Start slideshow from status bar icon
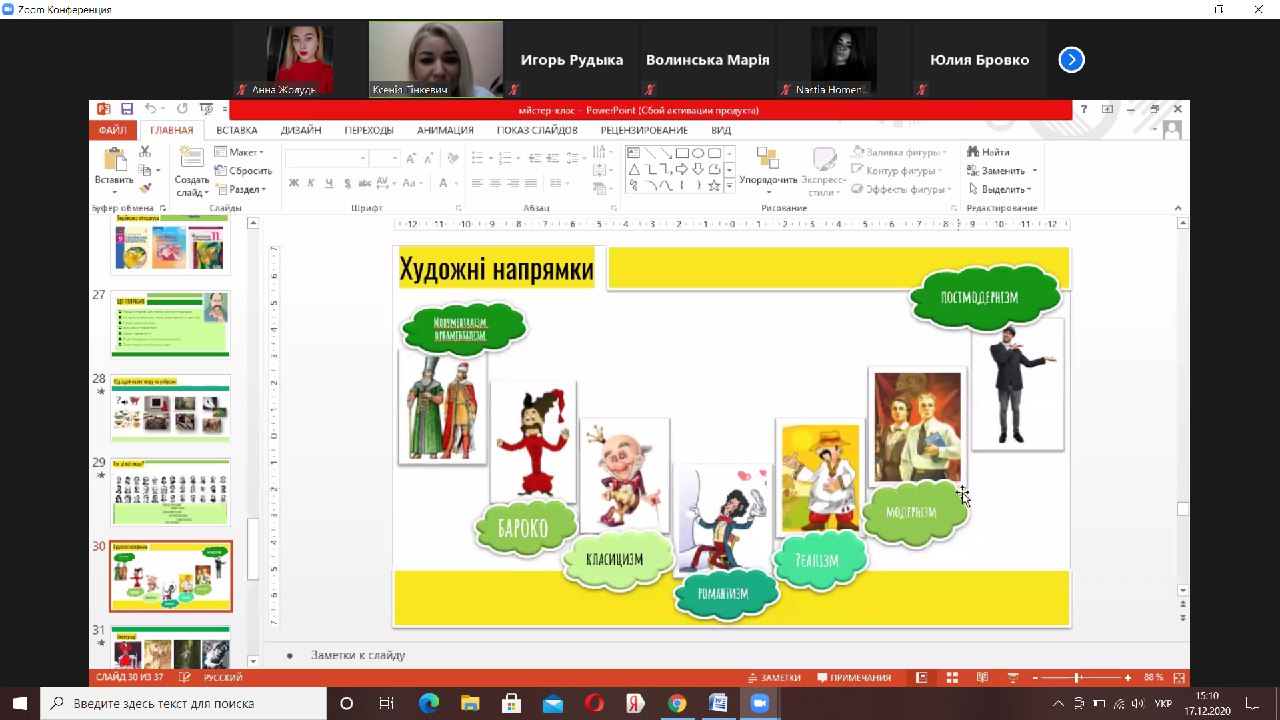The image size is (1280, 720). click(x=1012, y=678)
